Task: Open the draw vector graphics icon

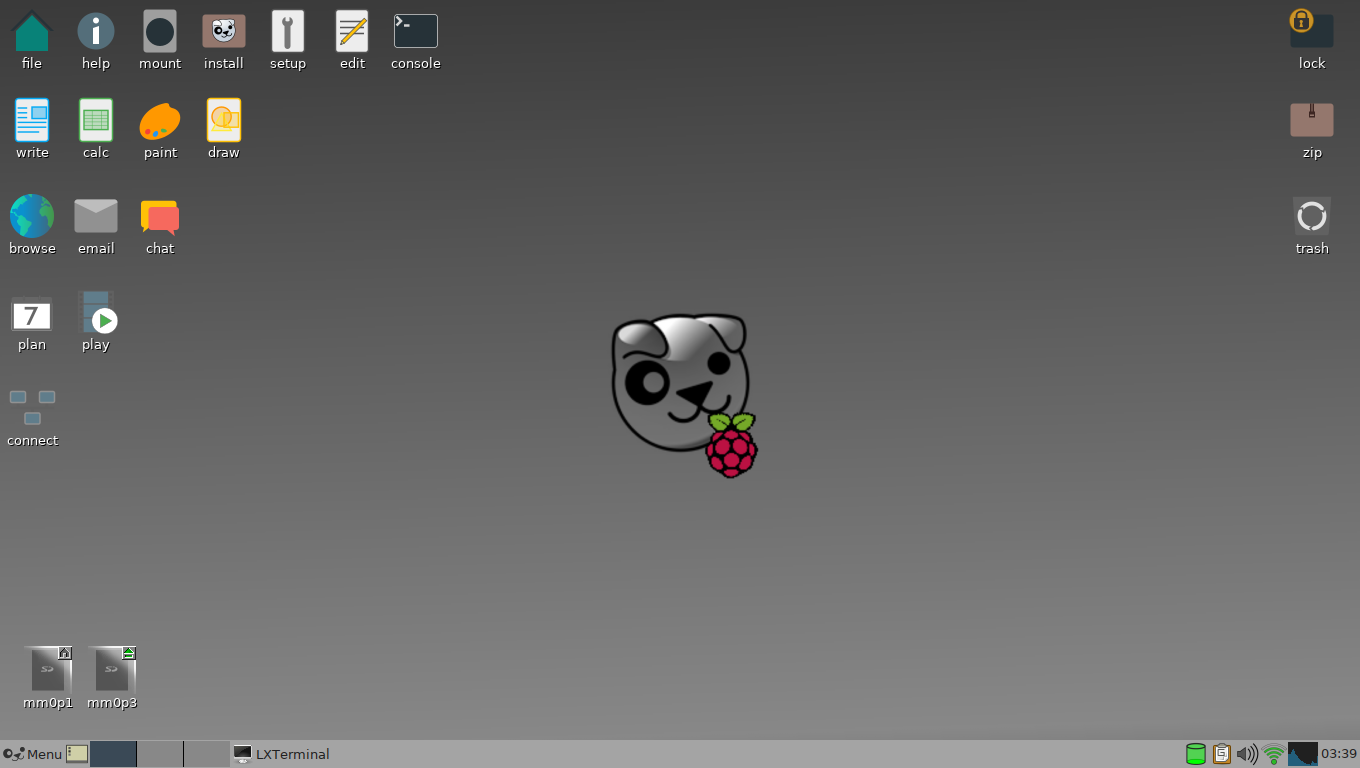Action: (x=224, y=120)
